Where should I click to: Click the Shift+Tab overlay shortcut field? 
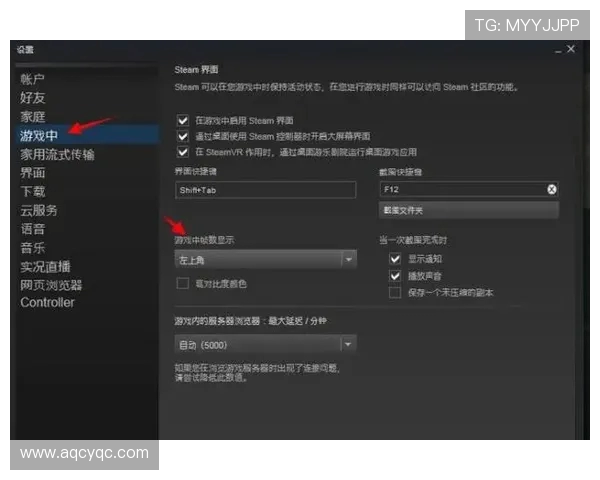pos(266,190)
